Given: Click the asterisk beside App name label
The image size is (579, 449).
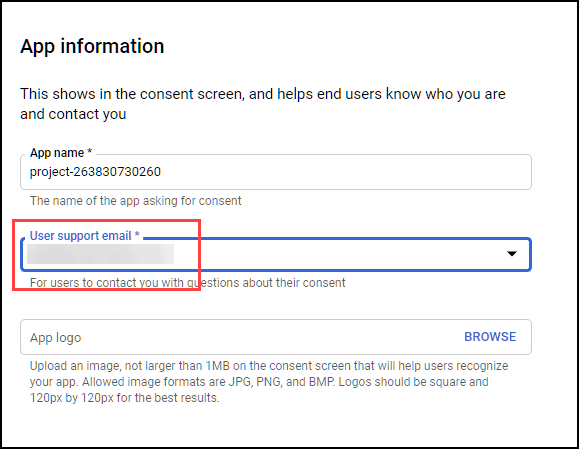Looking at the screenshot, I should [x=89, y=151].
